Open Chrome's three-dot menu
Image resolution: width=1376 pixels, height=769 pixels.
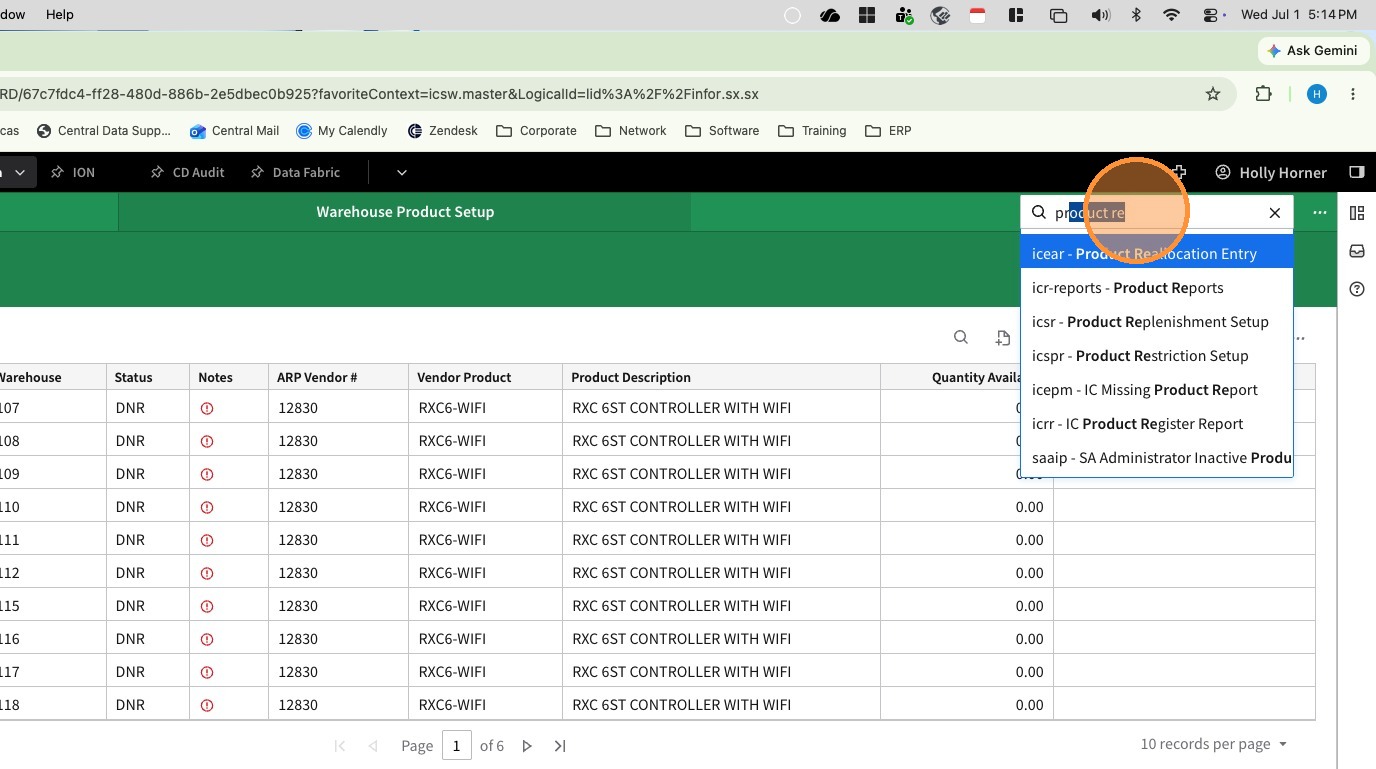click(1353, 94)
